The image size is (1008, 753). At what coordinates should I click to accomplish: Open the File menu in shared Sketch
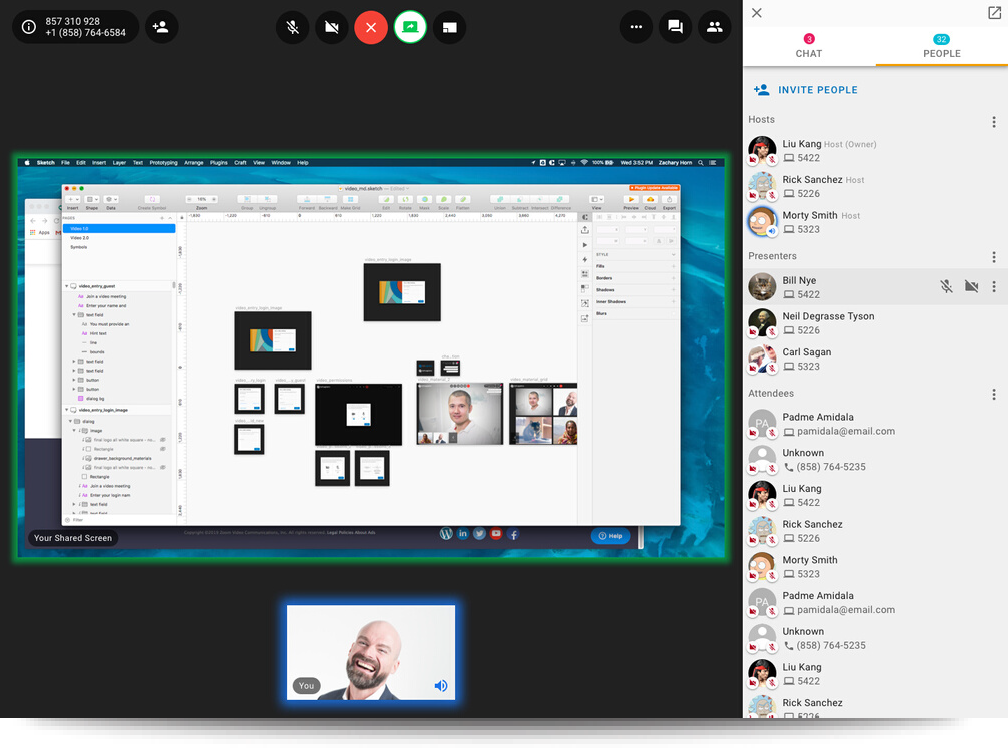tap(66, 163)
